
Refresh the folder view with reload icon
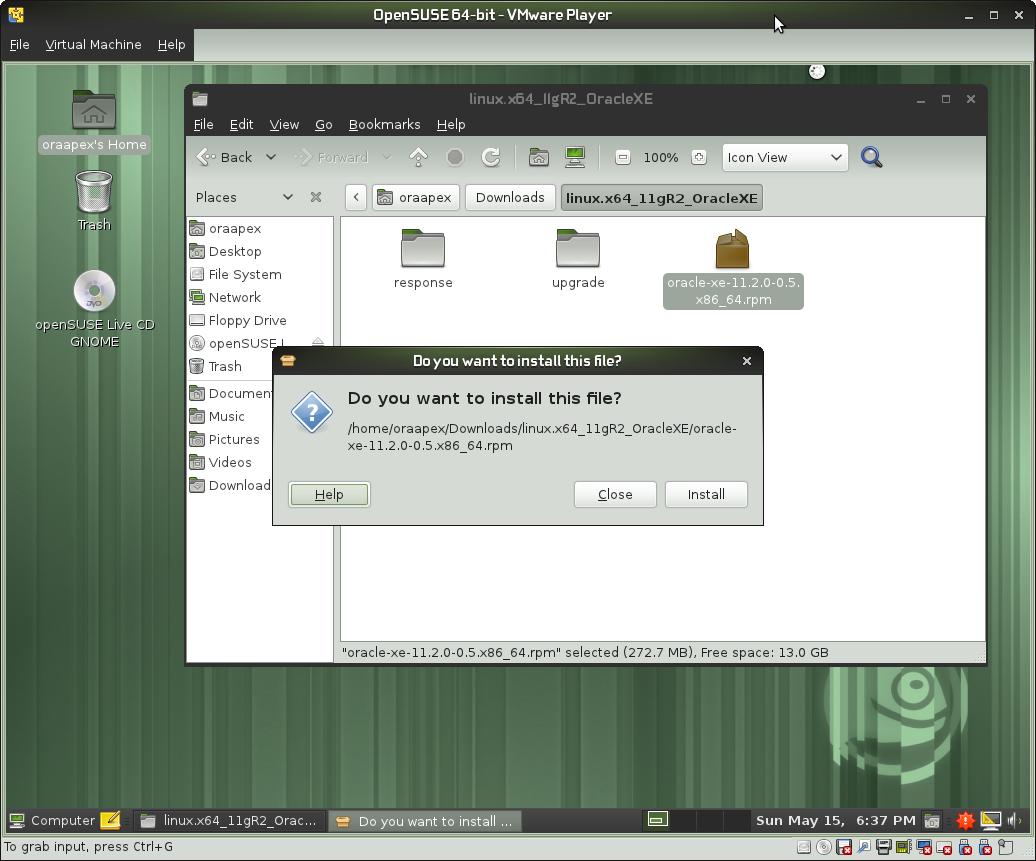coord(489,157)
